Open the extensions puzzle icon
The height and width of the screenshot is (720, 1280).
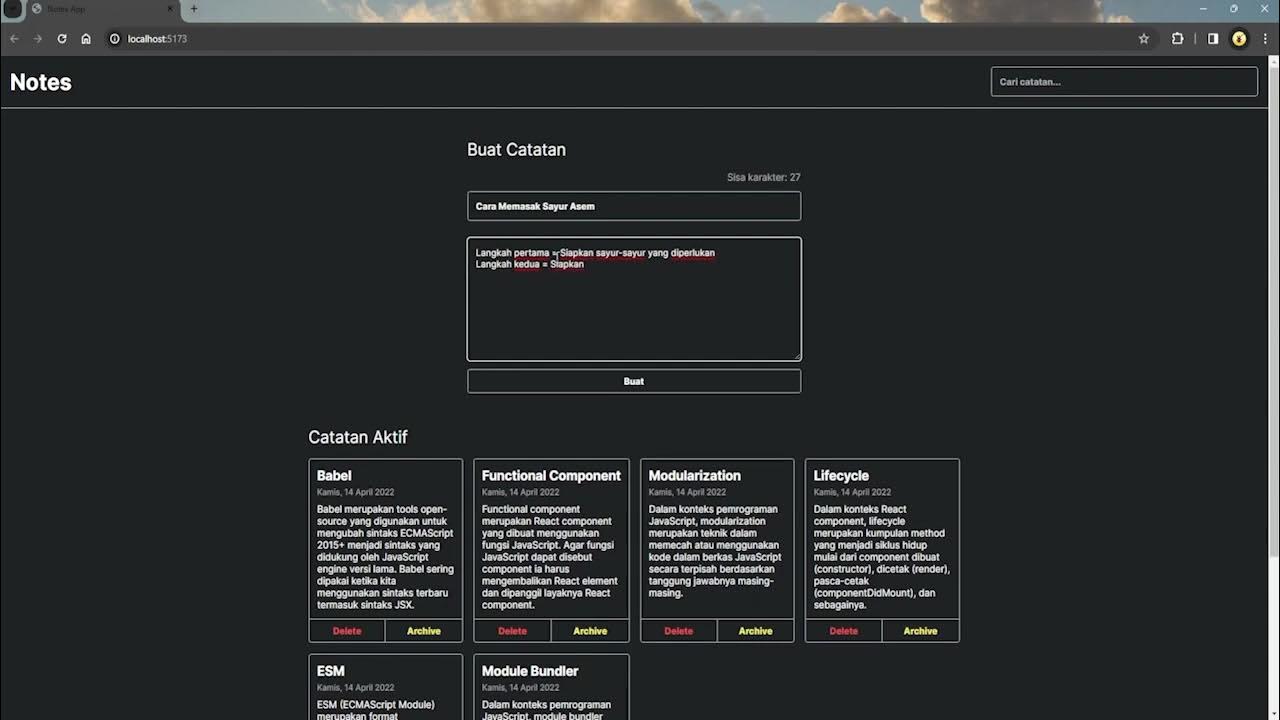[x=1177, y=39]
